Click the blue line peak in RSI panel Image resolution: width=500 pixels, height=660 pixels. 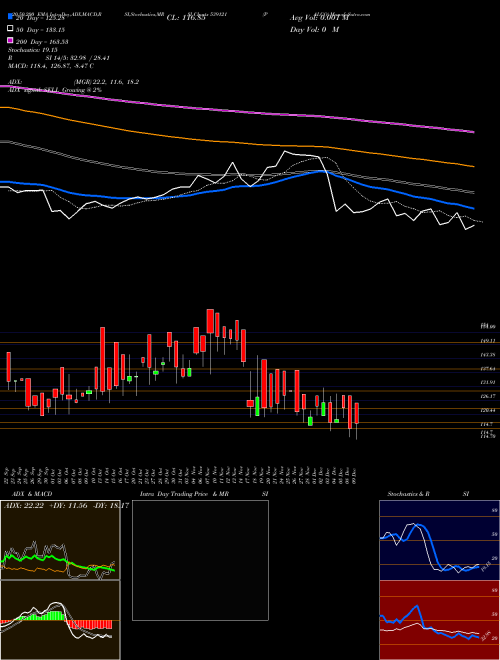[417, 606]
